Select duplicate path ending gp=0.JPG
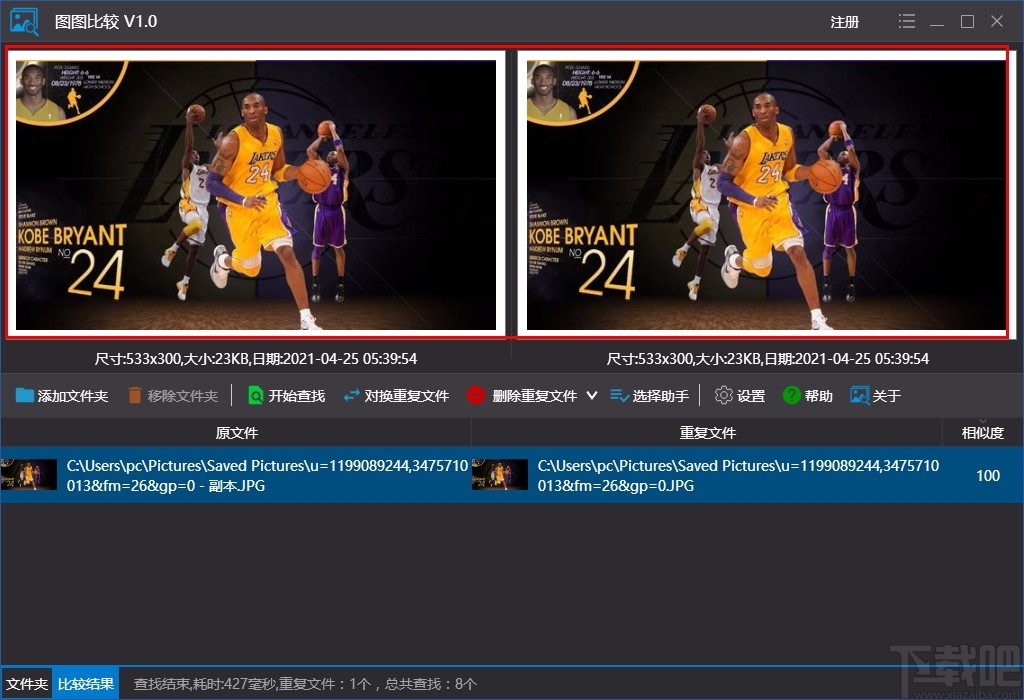This screenshot has height=700, width=1024. 738,475
